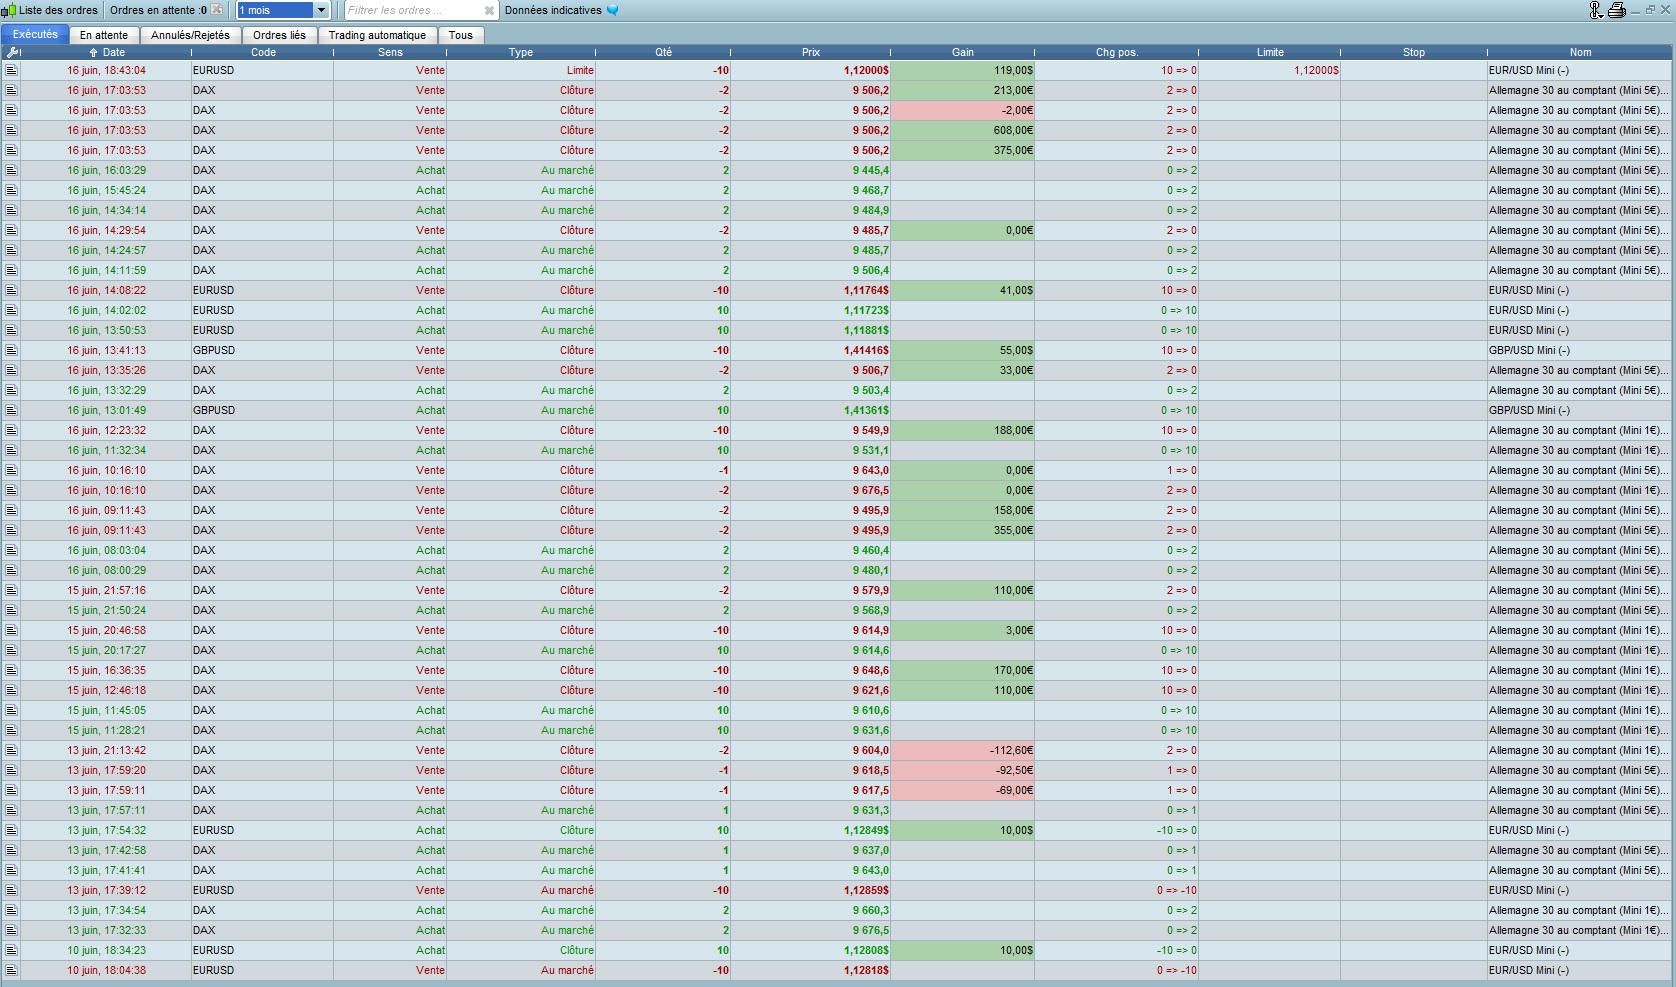Open the column settings wrench icon

[13, 52]
